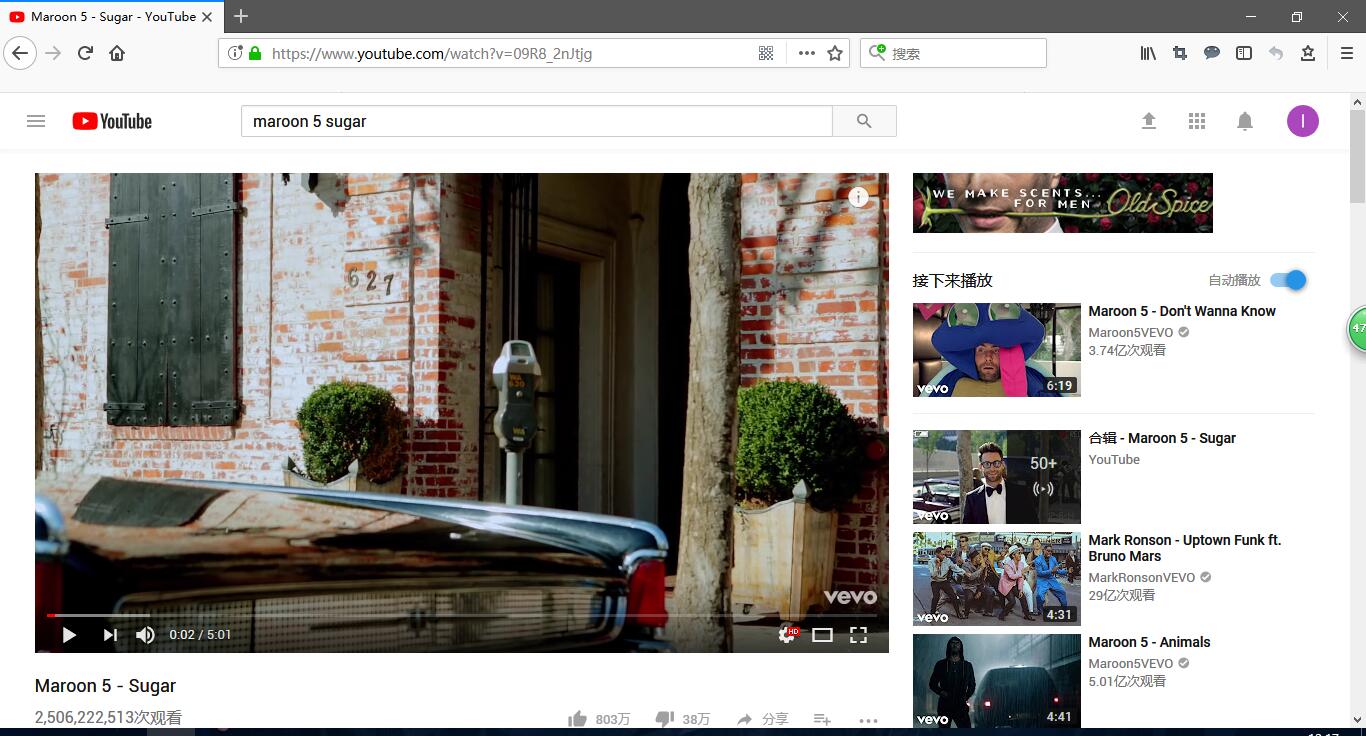Viewport: 1366px width, 736px height.
Task: Open Don't Wanna Know video thumbnail
Action: 997,350
